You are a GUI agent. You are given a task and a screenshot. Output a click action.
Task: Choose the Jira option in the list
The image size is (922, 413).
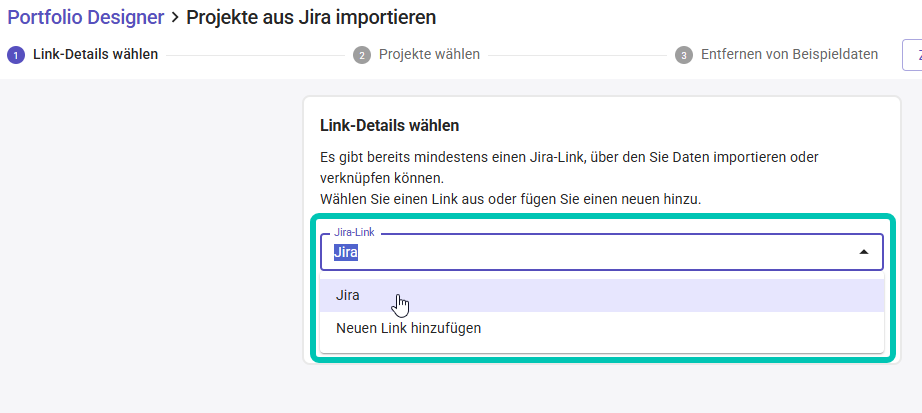[x=602, y=295]
